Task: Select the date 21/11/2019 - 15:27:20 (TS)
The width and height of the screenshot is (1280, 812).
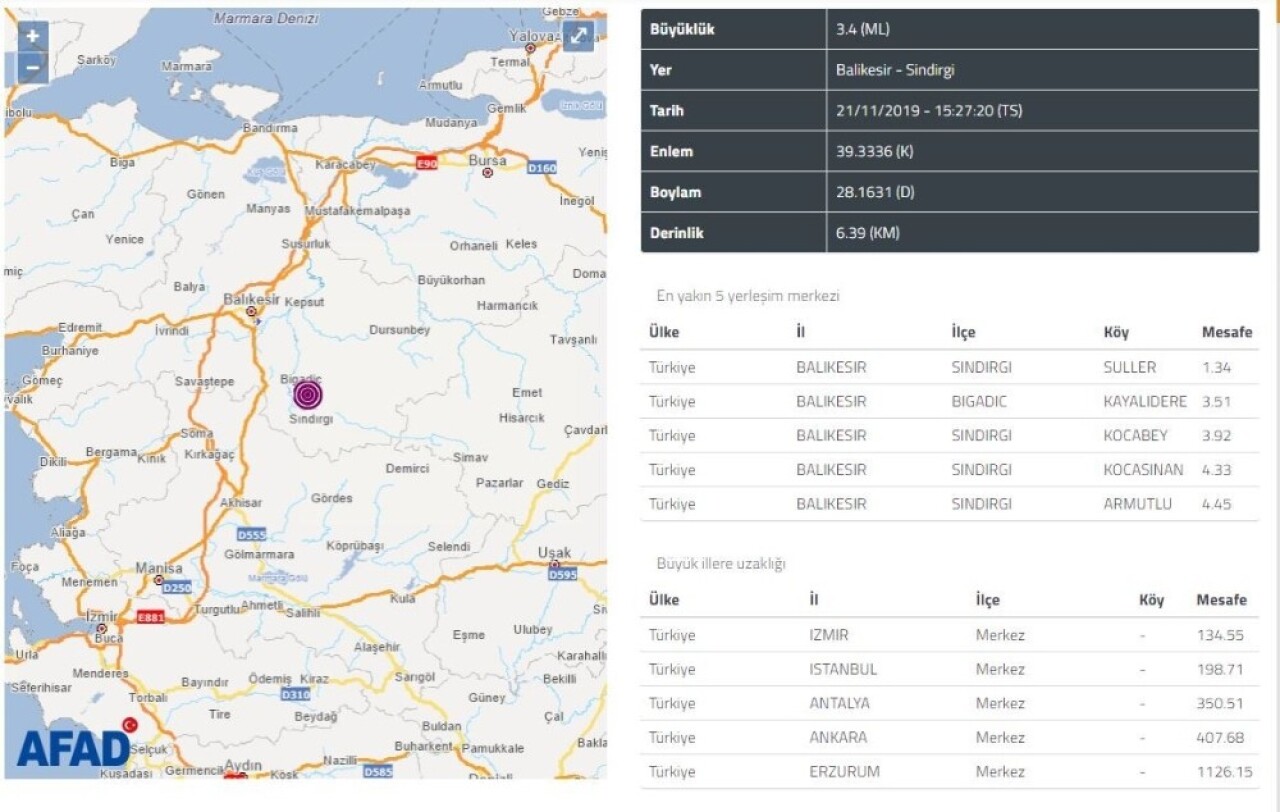Action: pyautogui.click(x=929, y=111)
